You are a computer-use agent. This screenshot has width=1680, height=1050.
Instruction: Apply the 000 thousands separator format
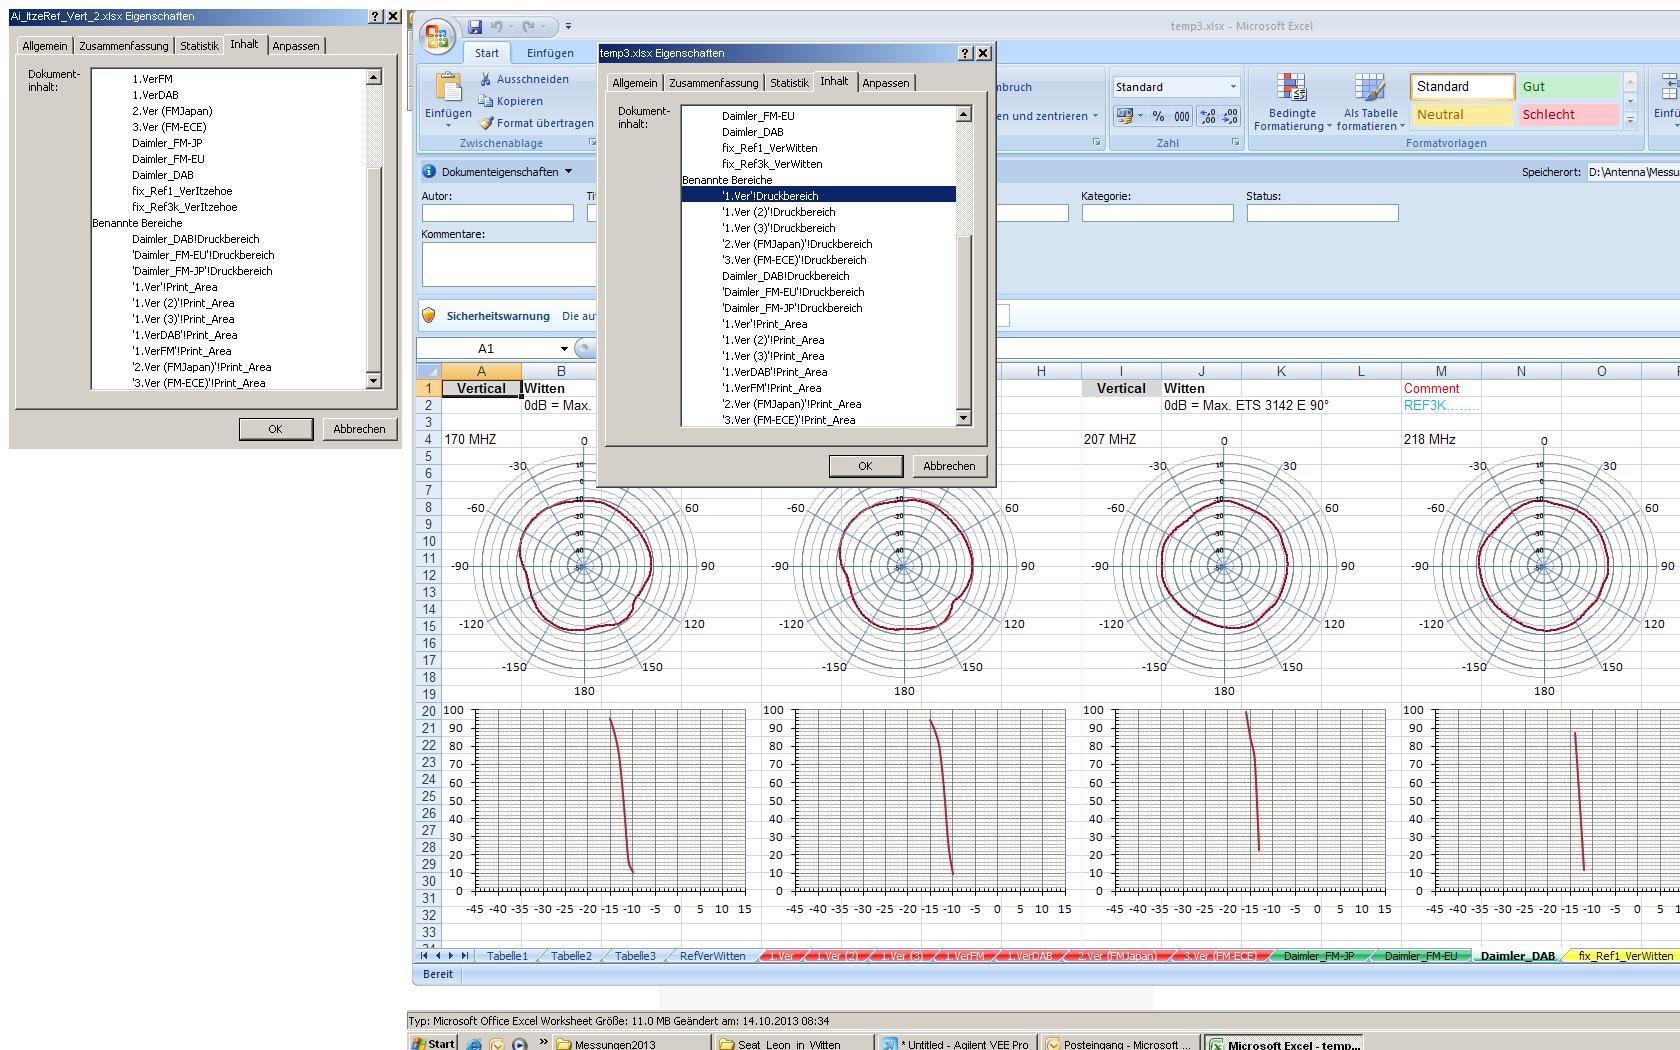(x=1182, y=116)
